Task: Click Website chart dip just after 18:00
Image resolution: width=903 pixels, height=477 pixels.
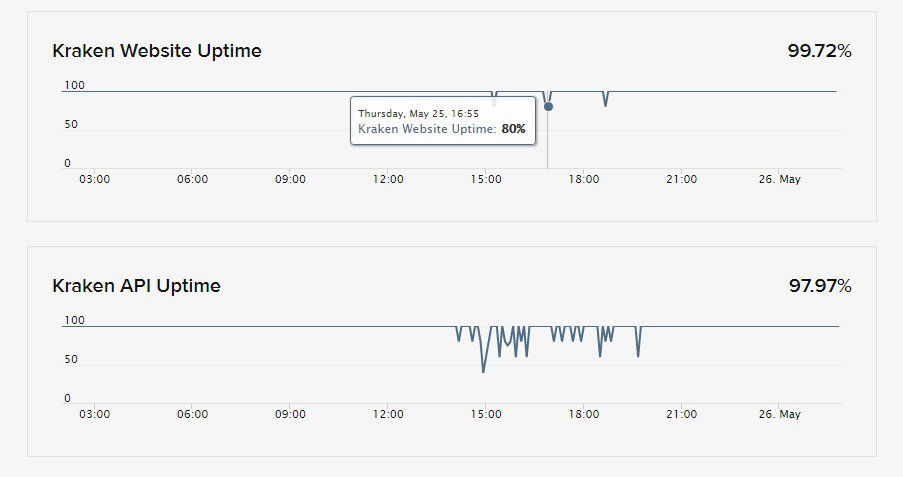Action: (x=605, y=103)
